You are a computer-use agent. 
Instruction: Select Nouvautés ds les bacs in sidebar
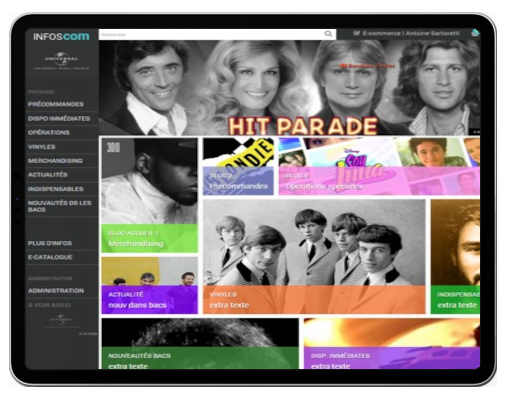click(59, 206)
